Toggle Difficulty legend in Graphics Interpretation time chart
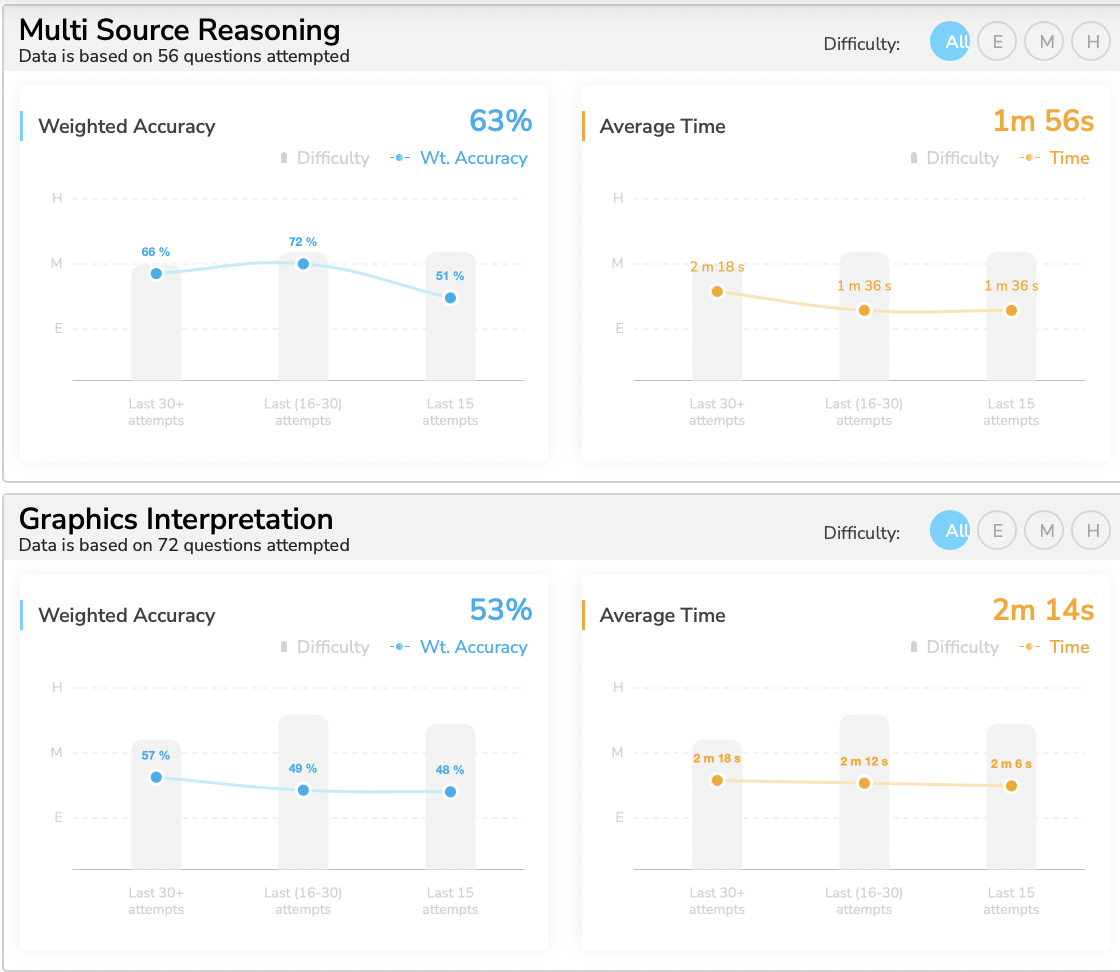 pos(954,647)
